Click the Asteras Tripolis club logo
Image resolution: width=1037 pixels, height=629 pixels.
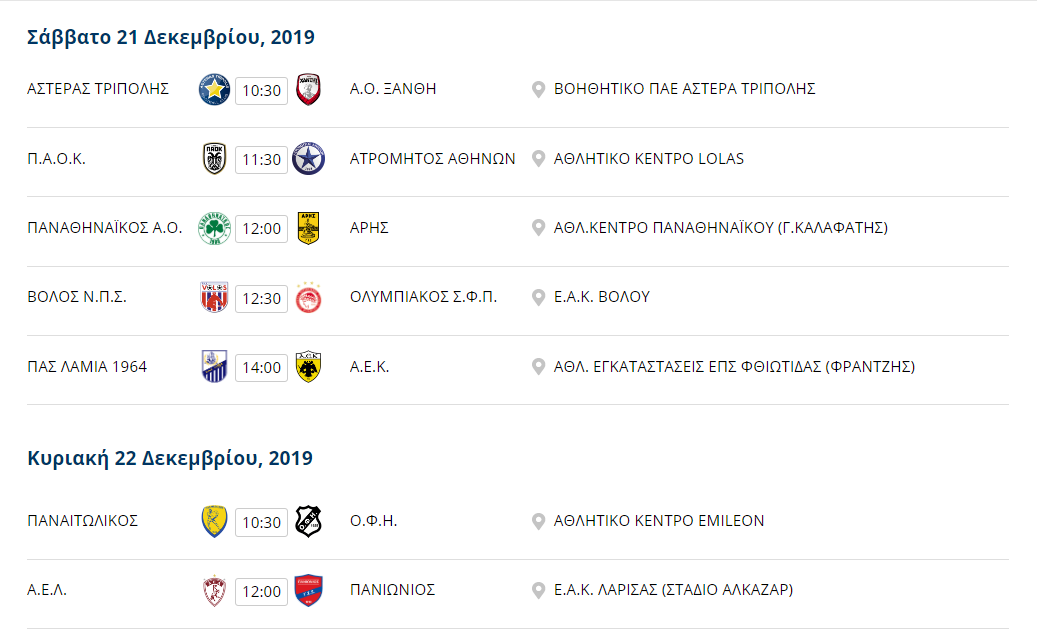coord(214,89)
